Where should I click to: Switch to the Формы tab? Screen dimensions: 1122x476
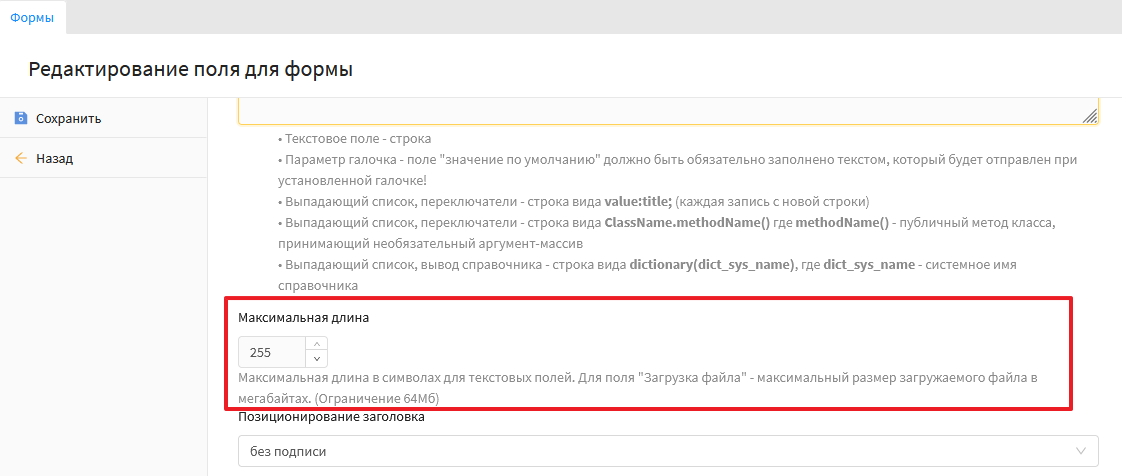click(x=32, y=17)
